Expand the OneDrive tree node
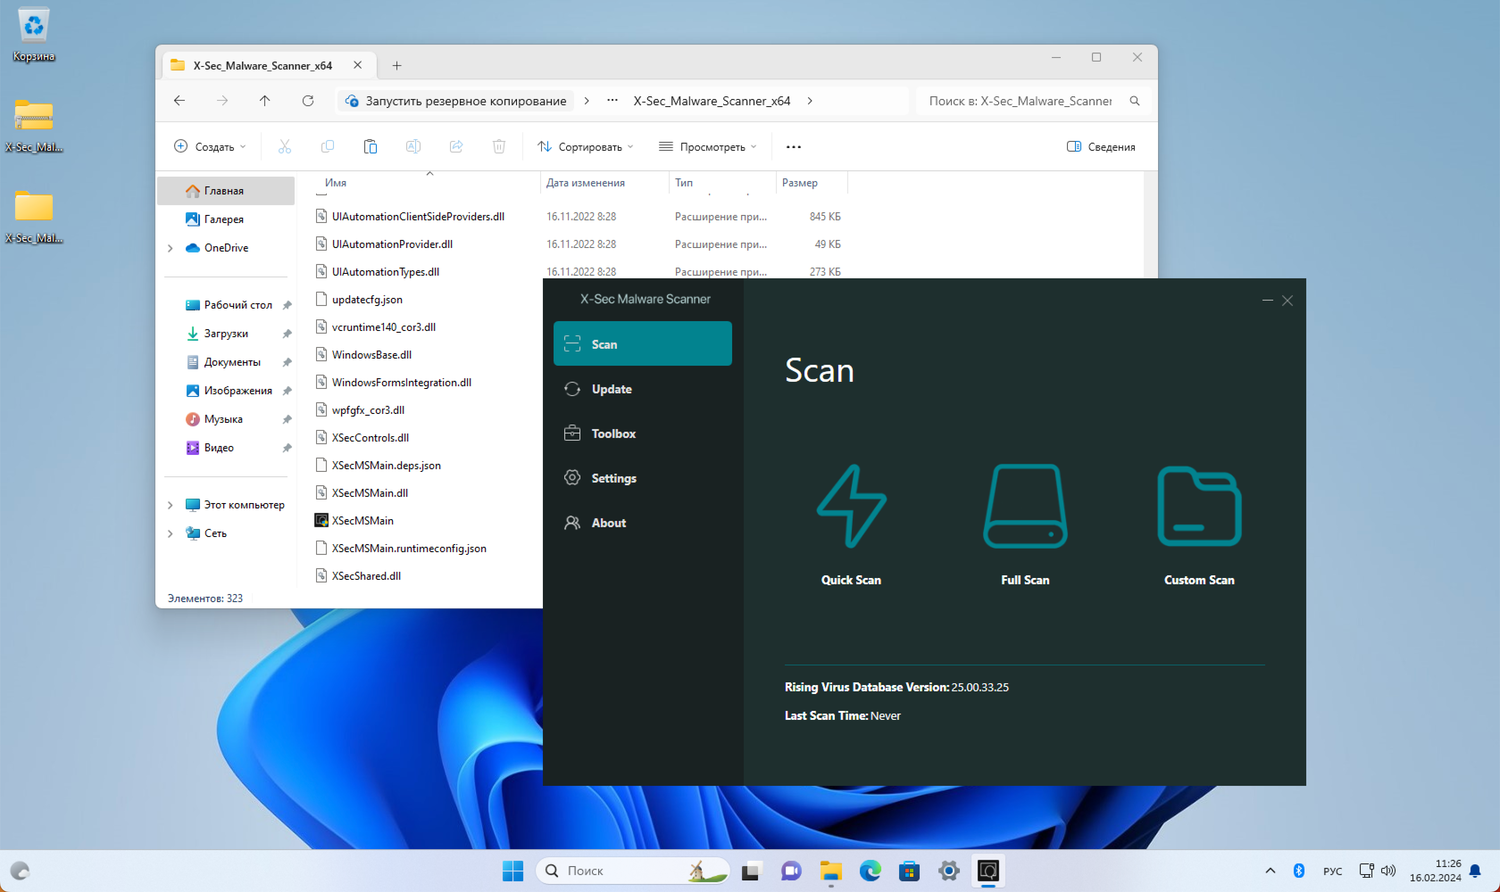This screenshot has height=892, width=1500. (170, 248)
